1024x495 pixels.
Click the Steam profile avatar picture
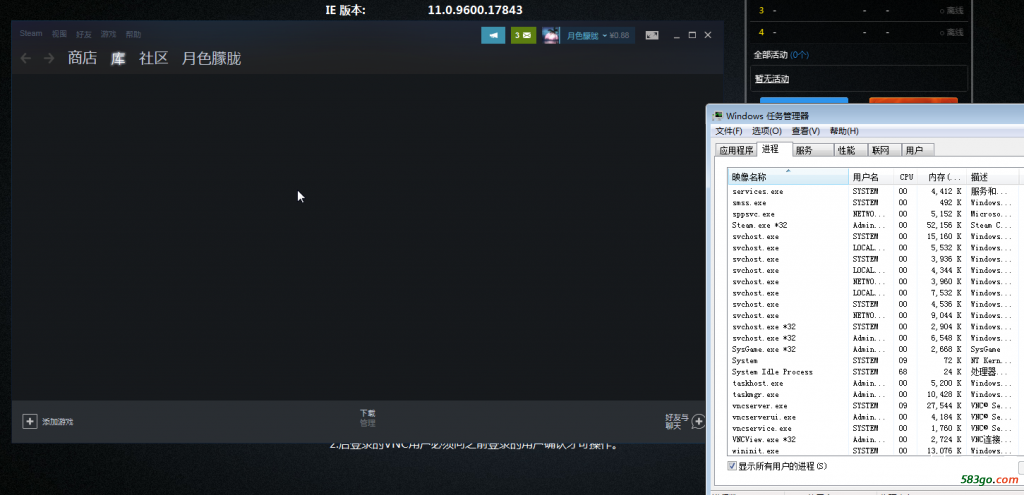point(551,35)
